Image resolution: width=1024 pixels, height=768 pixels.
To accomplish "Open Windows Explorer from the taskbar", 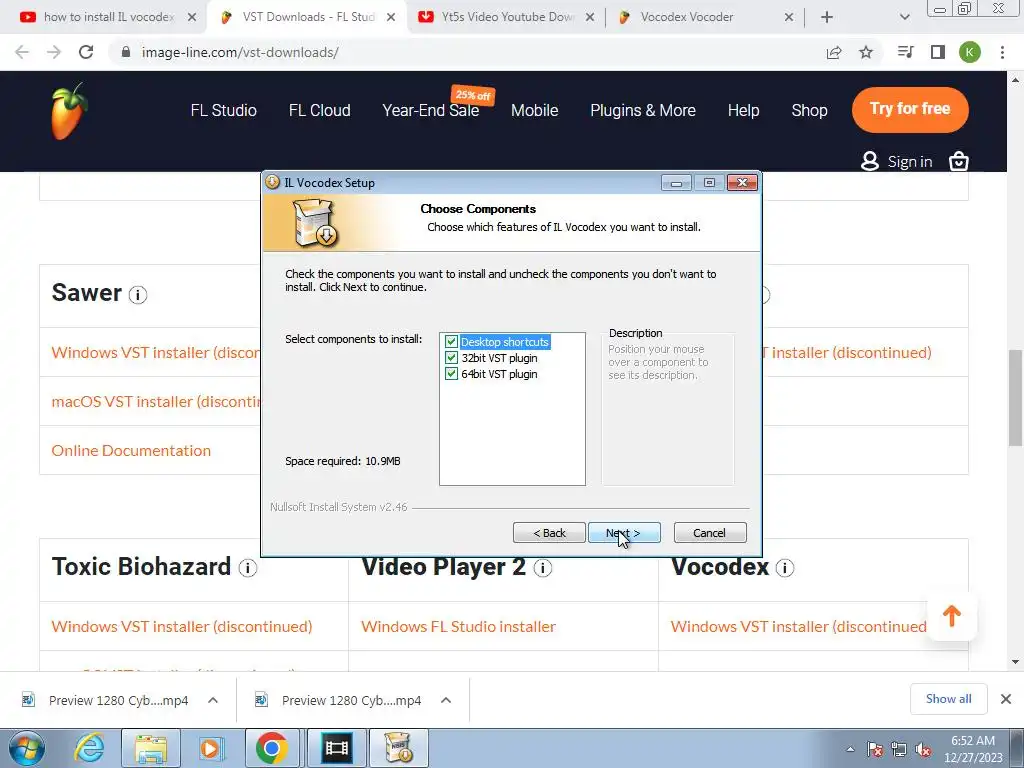I will coord(151,748).
